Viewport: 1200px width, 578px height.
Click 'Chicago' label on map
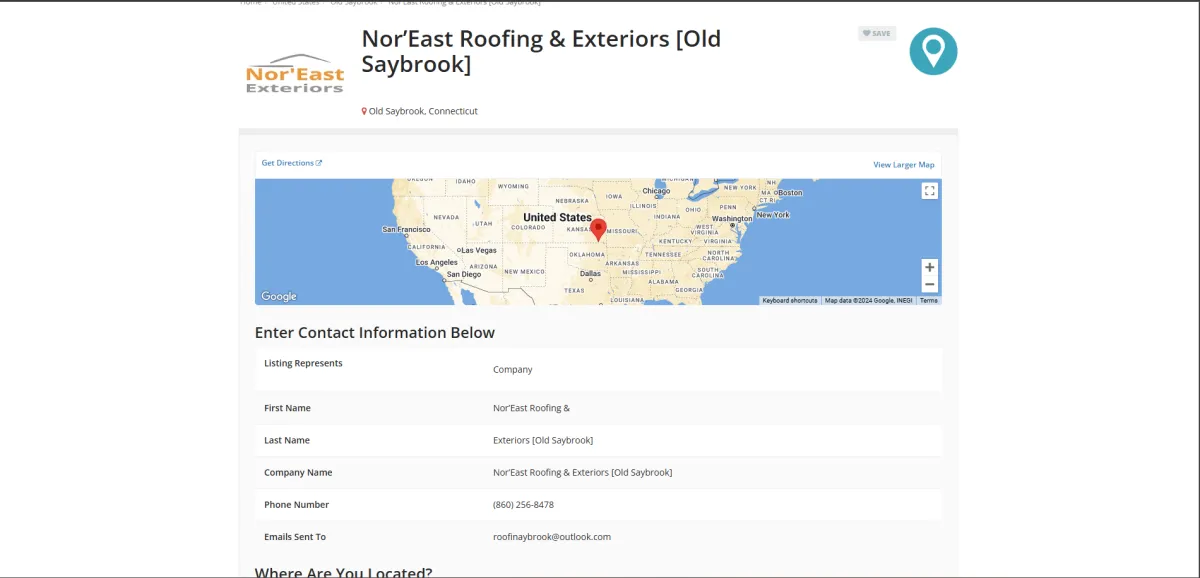point(656,191)
